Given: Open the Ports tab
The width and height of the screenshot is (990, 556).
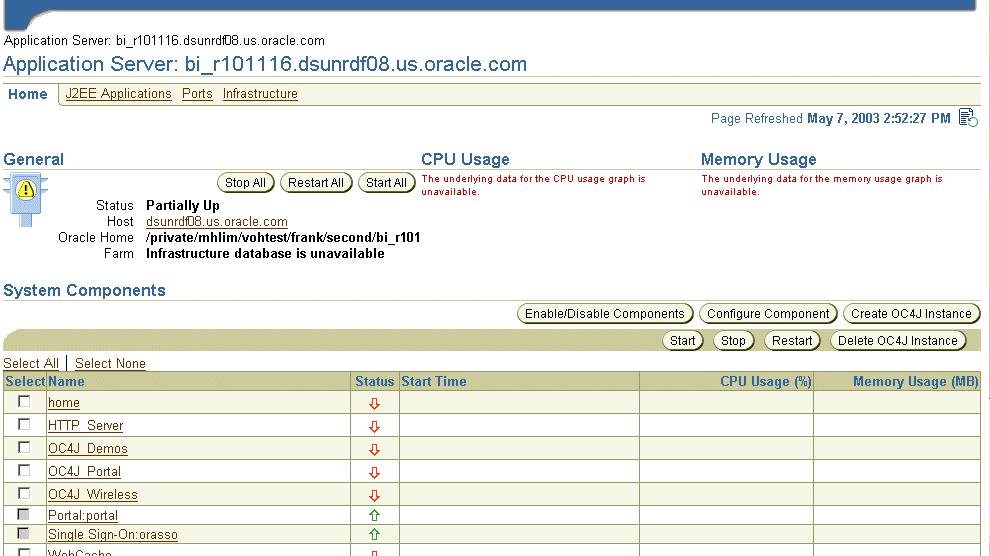Looking at the screenshot, I should tap(197, 93).
